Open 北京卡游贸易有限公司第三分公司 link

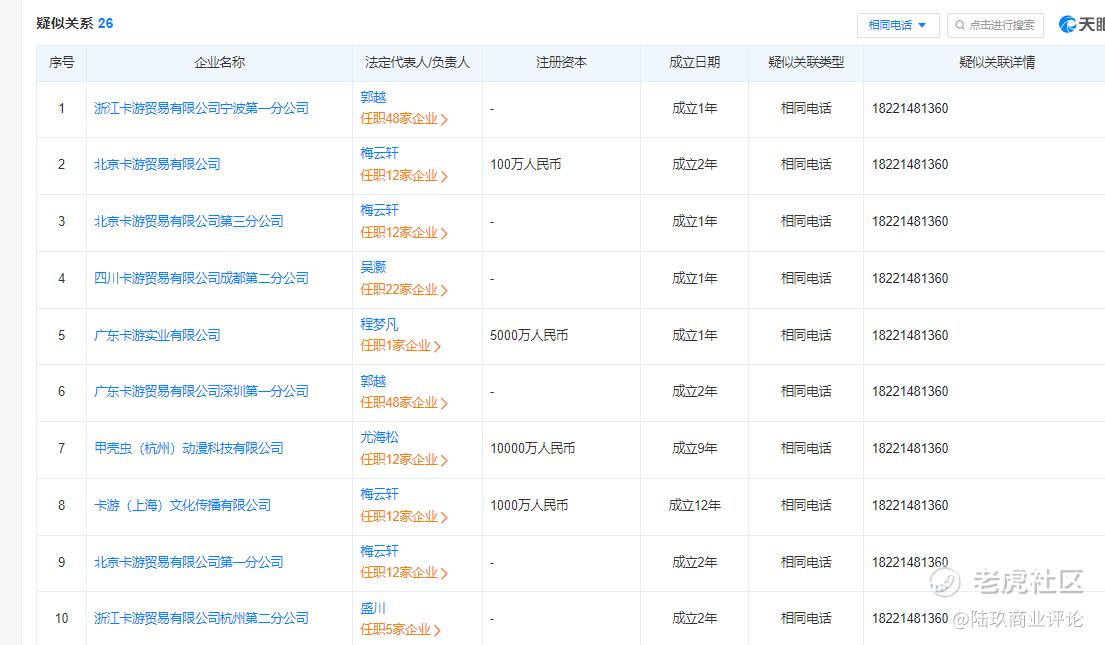coord(189,221)
